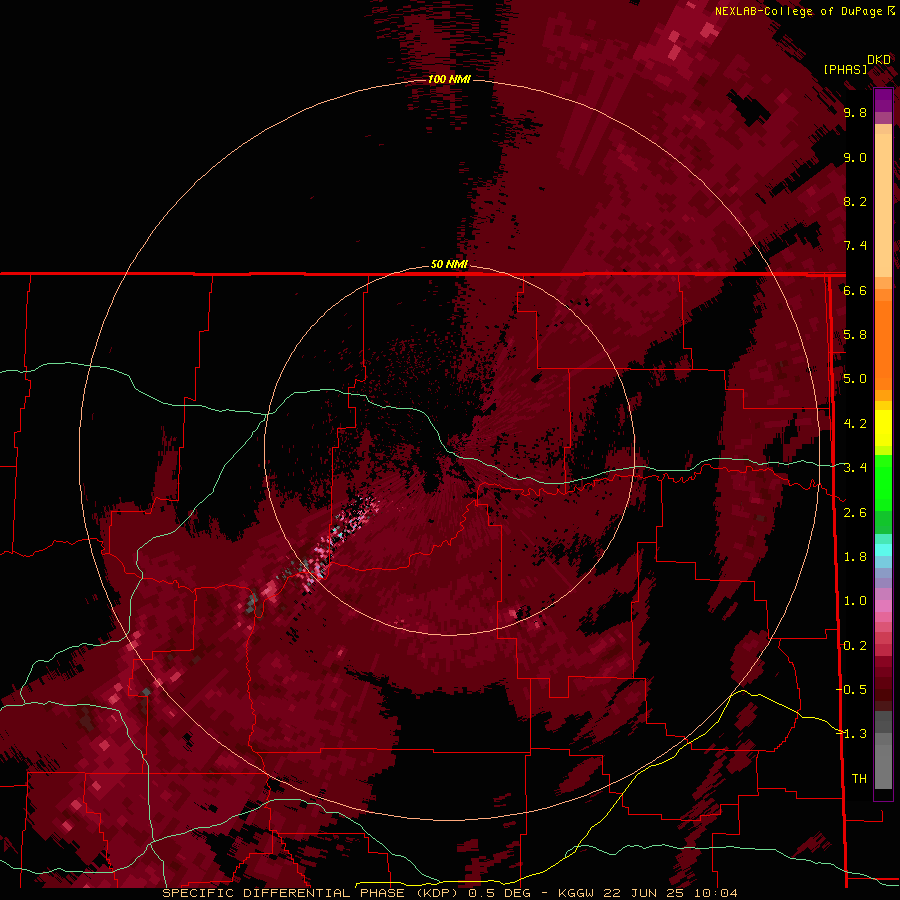Viewport: 900px width, 900px height.
Task: Click the 1.0 legend value
Action: 855,601
